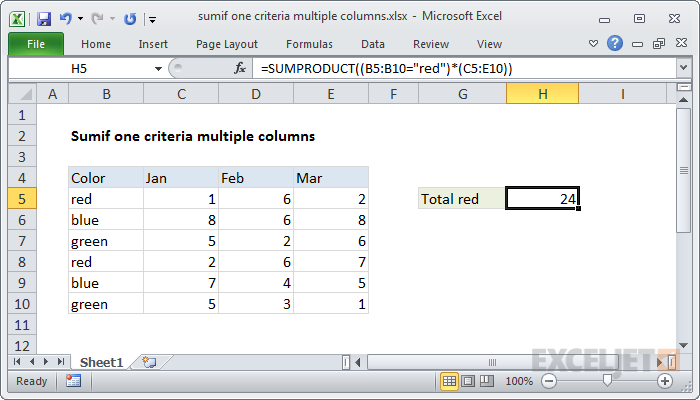Click the zoom slider handle
This screenshot has width=700, height=400.
[607, 380]
